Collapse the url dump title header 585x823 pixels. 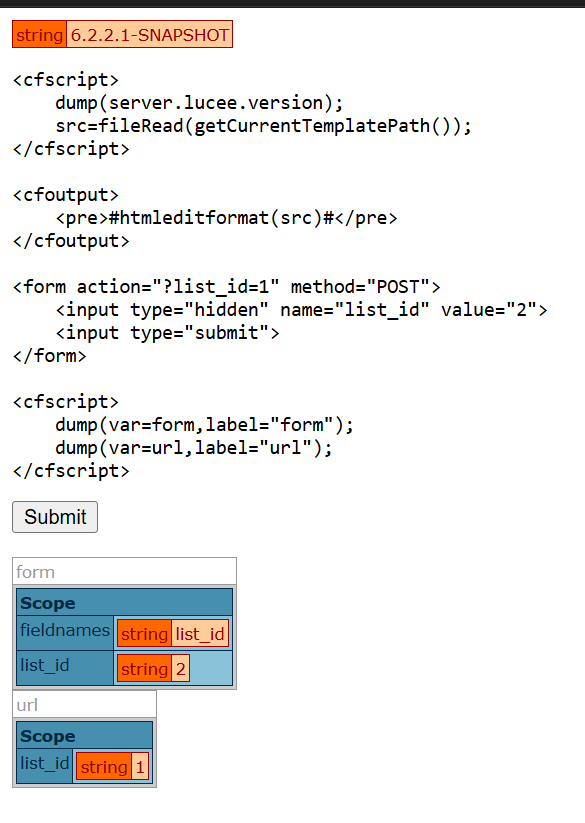[84, 704]
